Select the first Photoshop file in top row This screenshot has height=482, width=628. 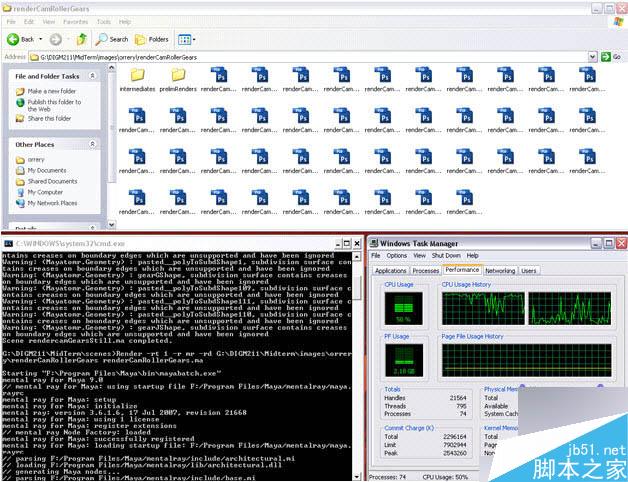(x=219, y=75)
